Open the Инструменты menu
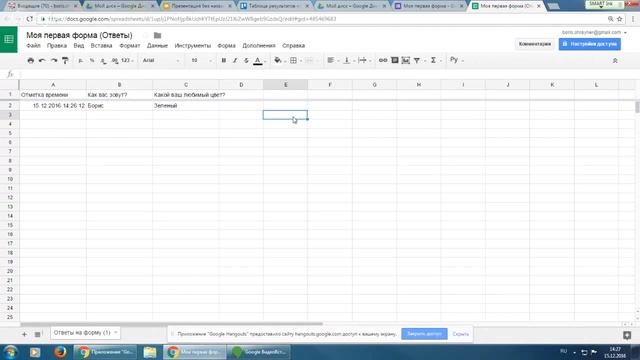The height and width of the screenshot is (360, 640). 193,46
